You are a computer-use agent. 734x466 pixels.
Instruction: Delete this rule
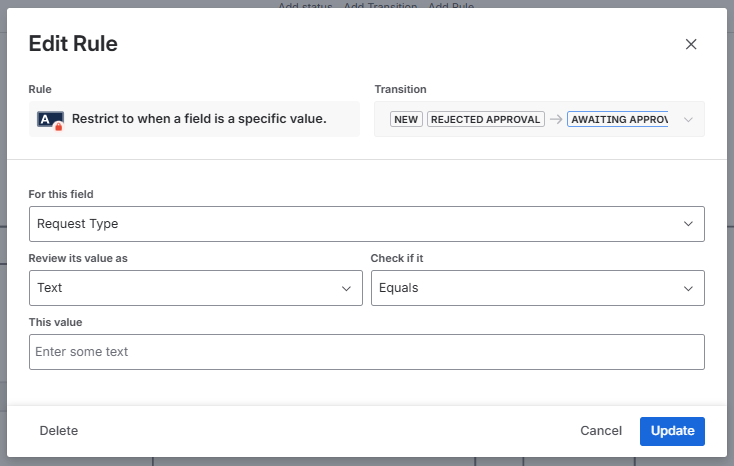click(x=59, y=431)
